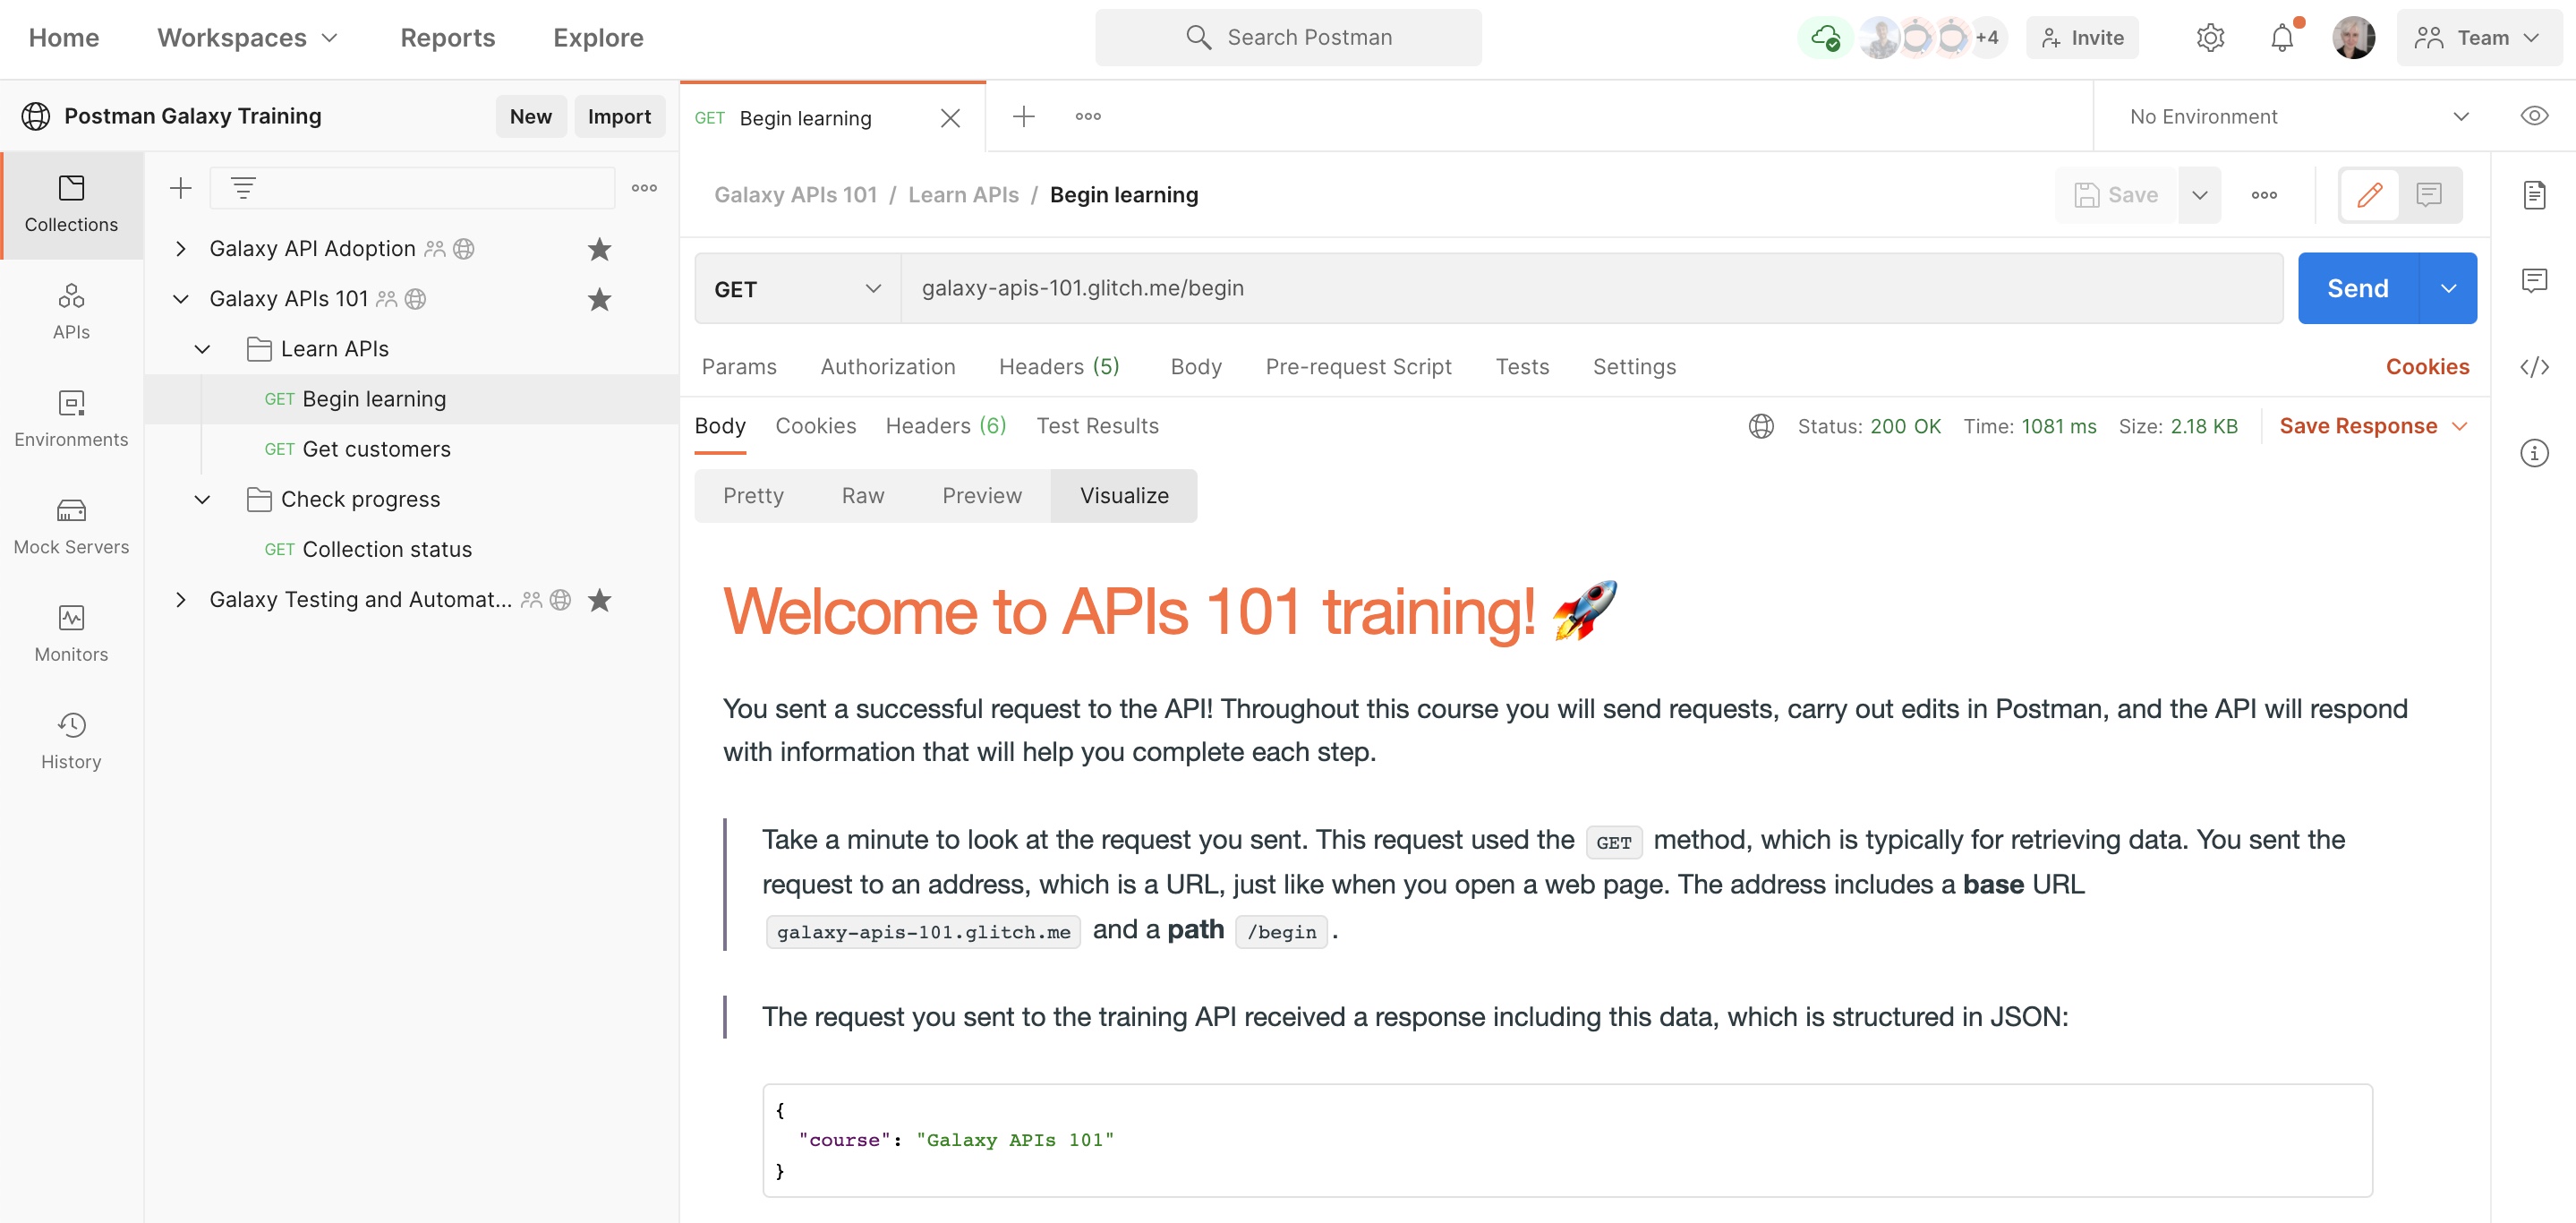The width and height of the screenshot is (2576, 1223).
Task: Open the History sidebar panel
Action: (x=71, y=740)
